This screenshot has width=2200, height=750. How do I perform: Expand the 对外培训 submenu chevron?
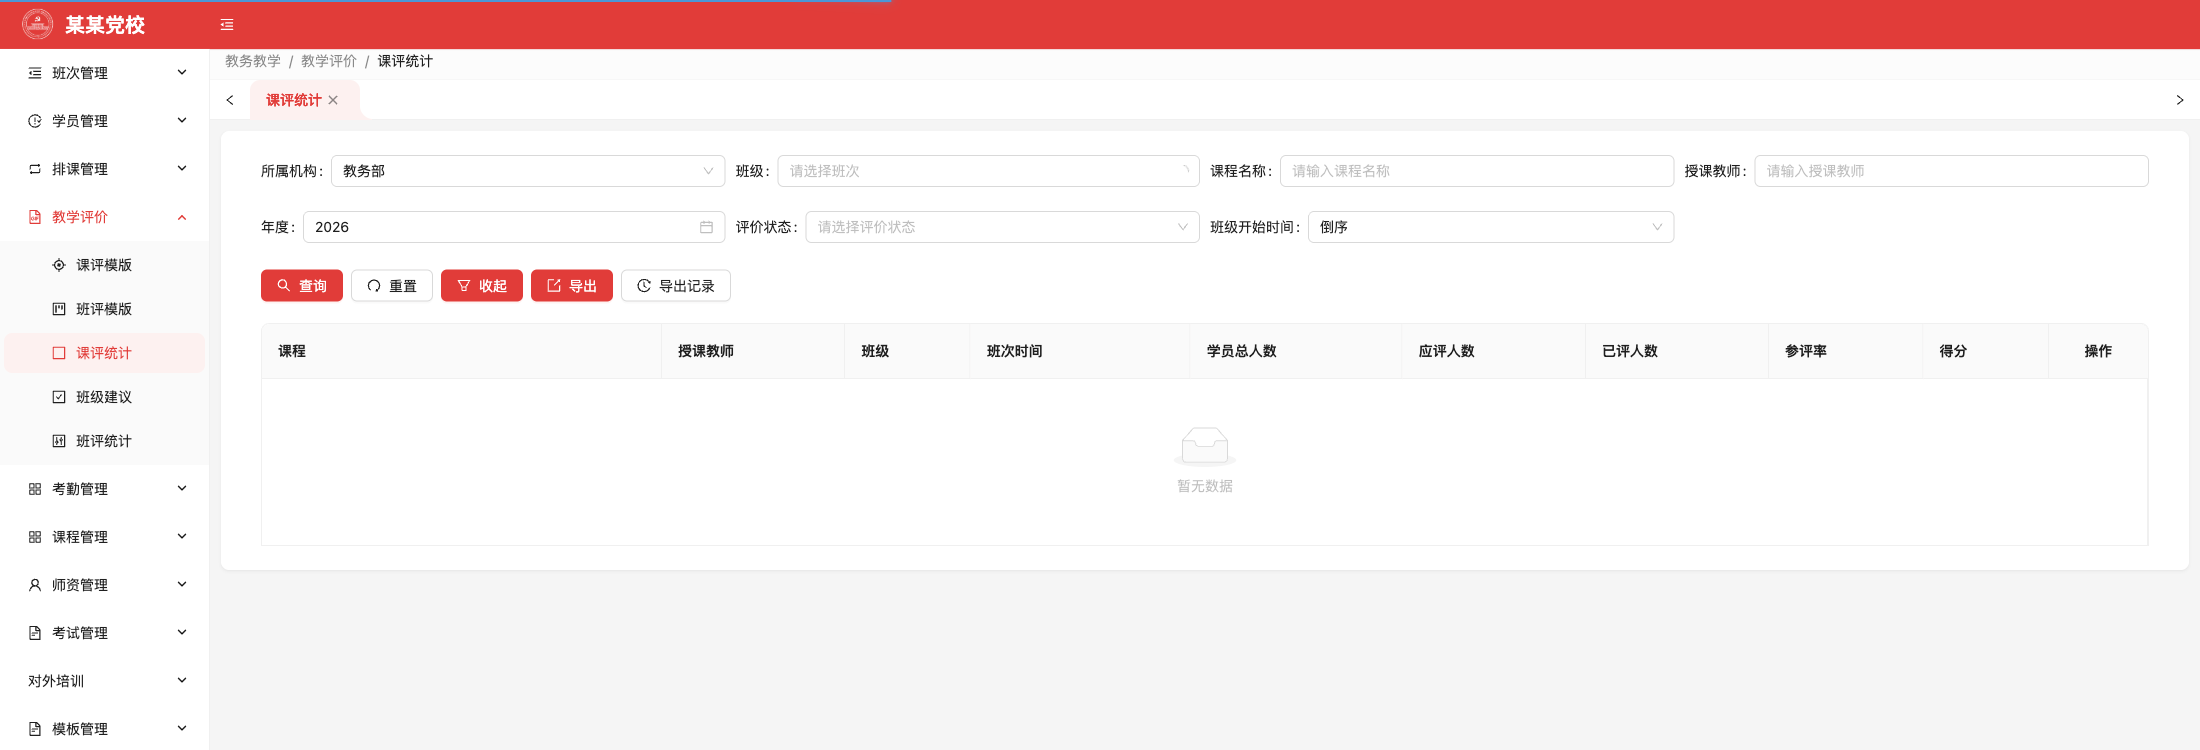tap(182, 680)
